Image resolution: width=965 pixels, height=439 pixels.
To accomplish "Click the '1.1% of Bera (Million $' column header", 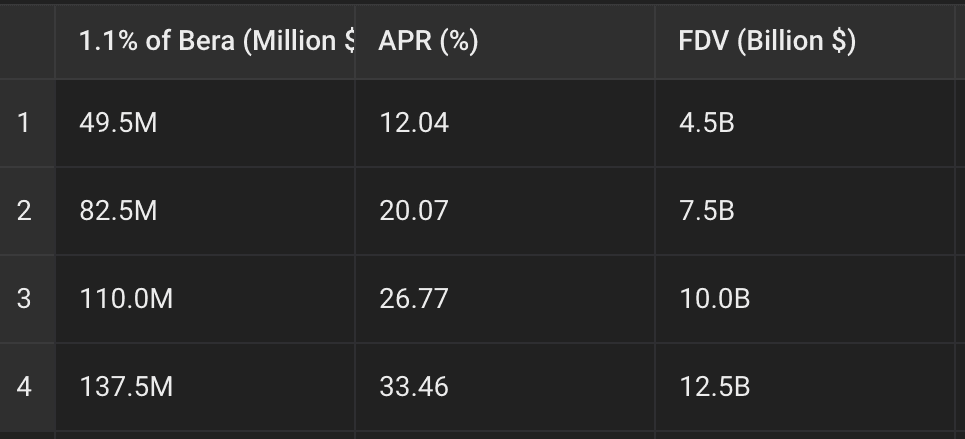I will 205,42.
